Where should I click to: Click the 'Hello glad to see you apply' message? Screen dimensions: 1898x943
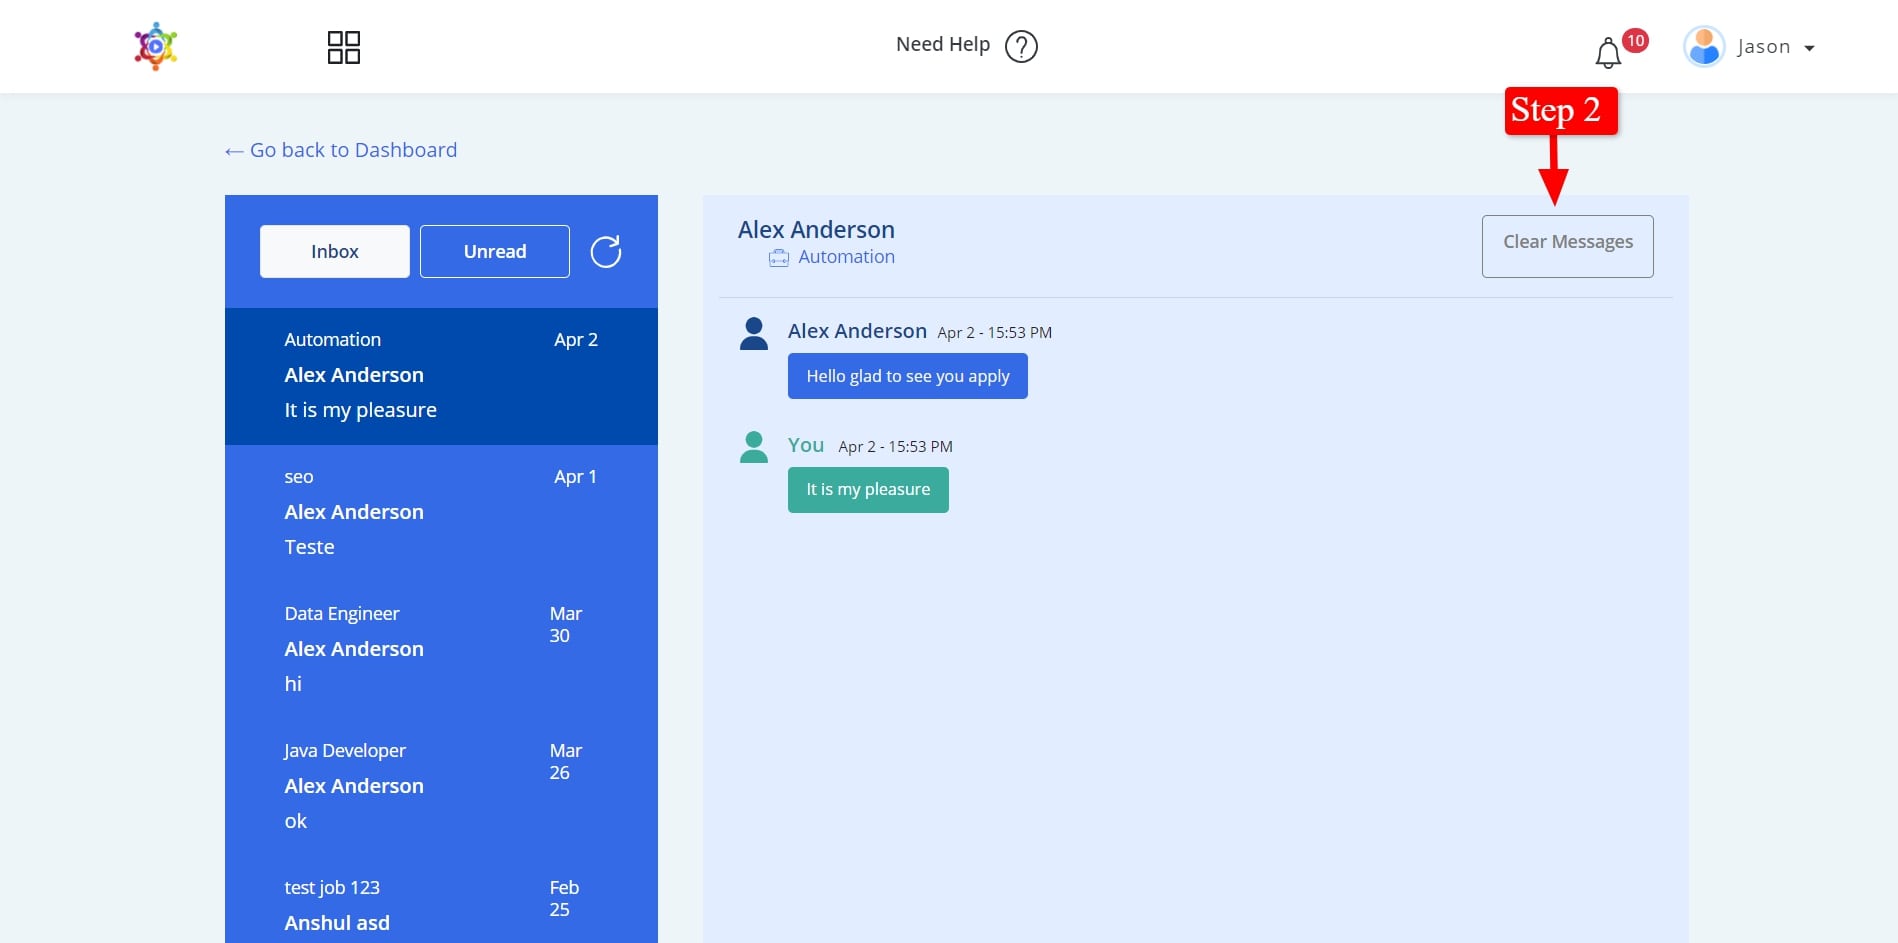click(x=907, y=377)
